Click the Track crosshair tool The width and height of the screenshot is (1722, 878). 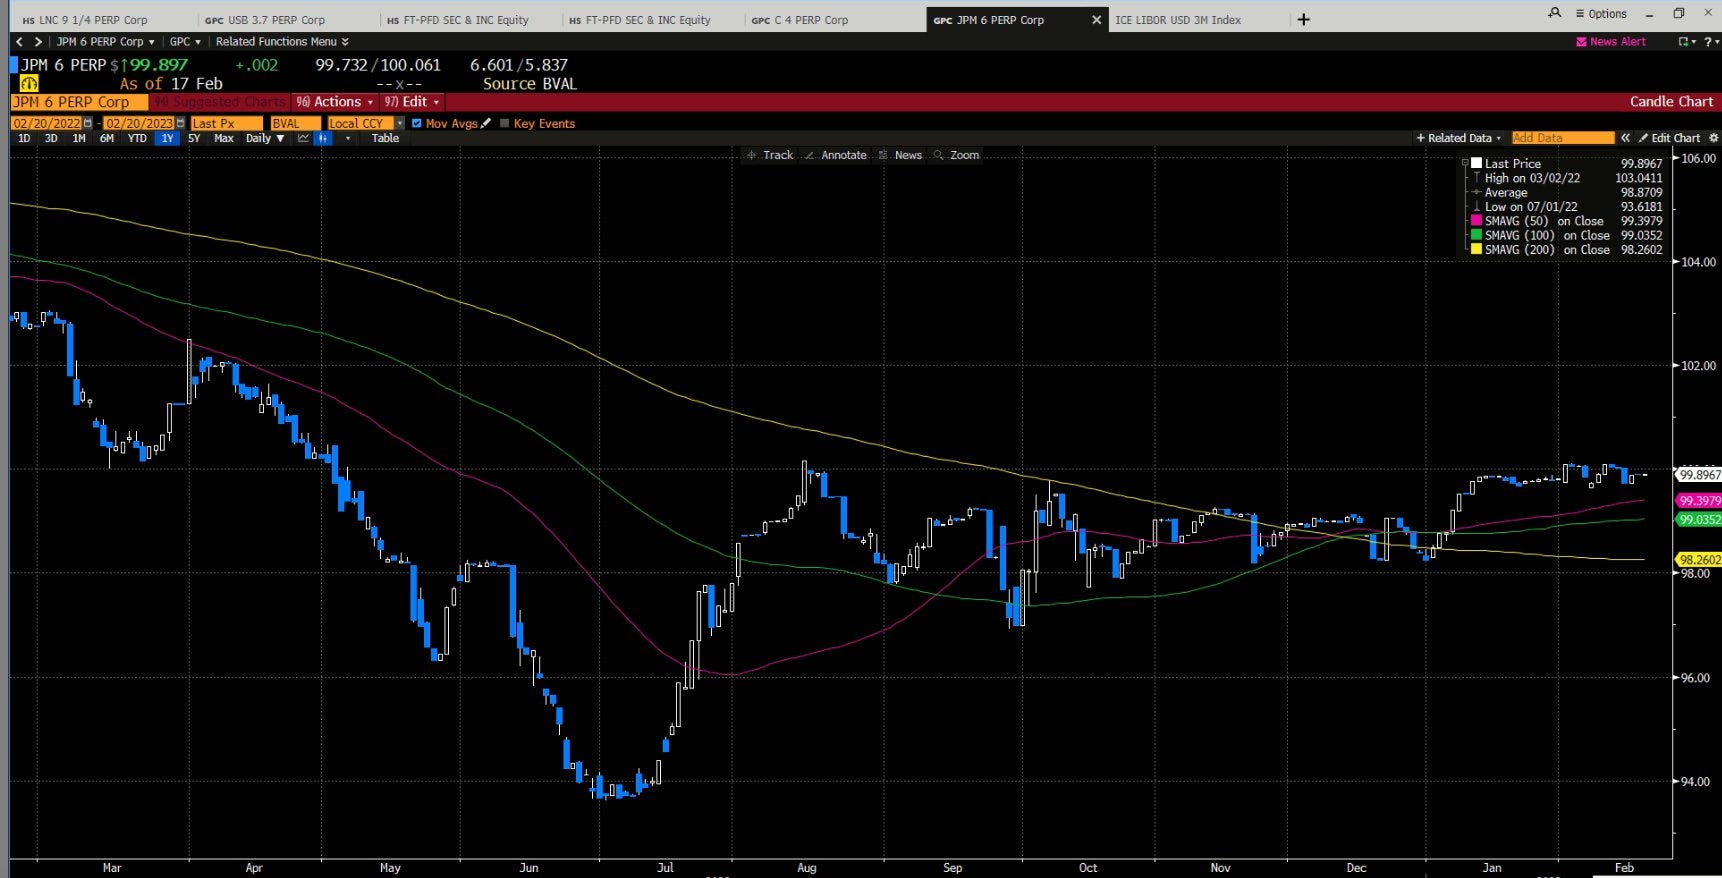[770, 155]
